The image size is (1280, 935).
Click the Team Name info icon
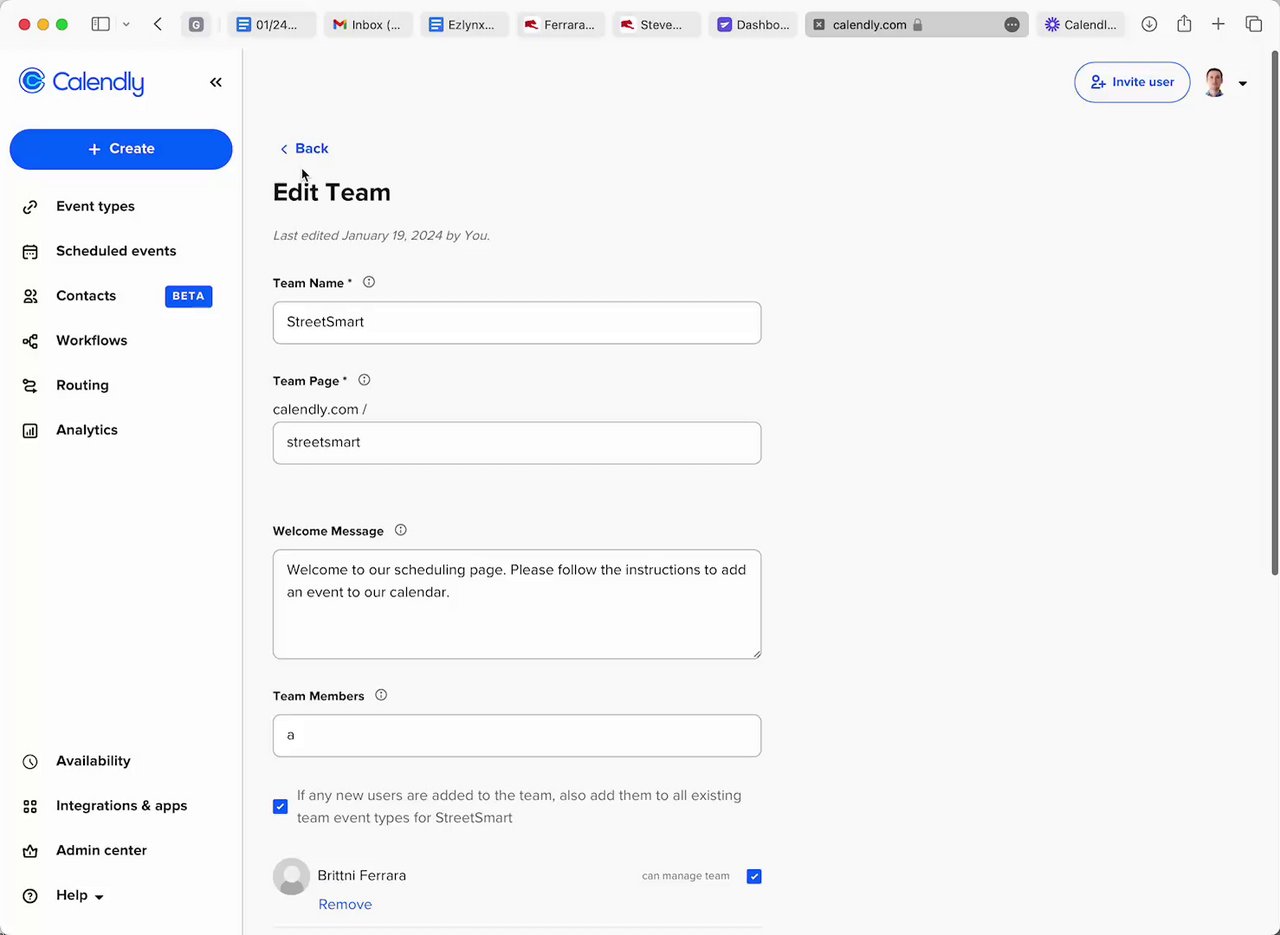369,282
